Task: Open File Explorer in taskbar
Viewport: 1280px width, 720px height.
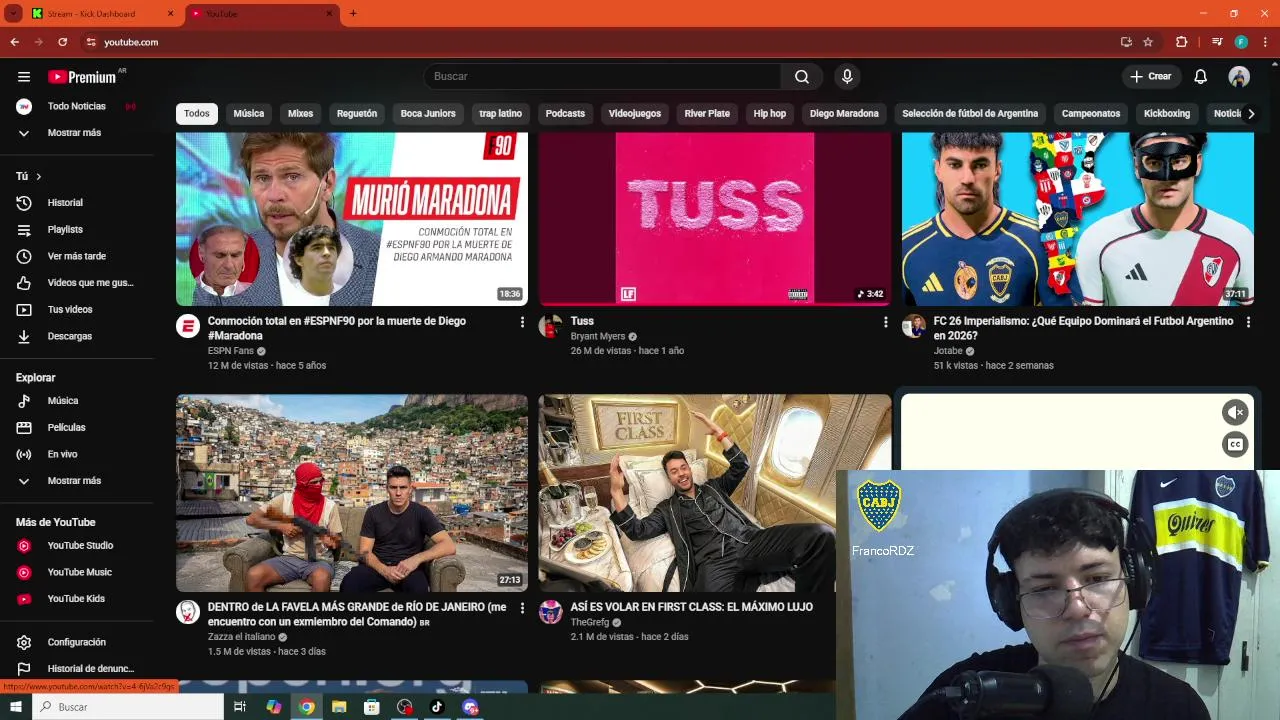Action: point(339,707)
